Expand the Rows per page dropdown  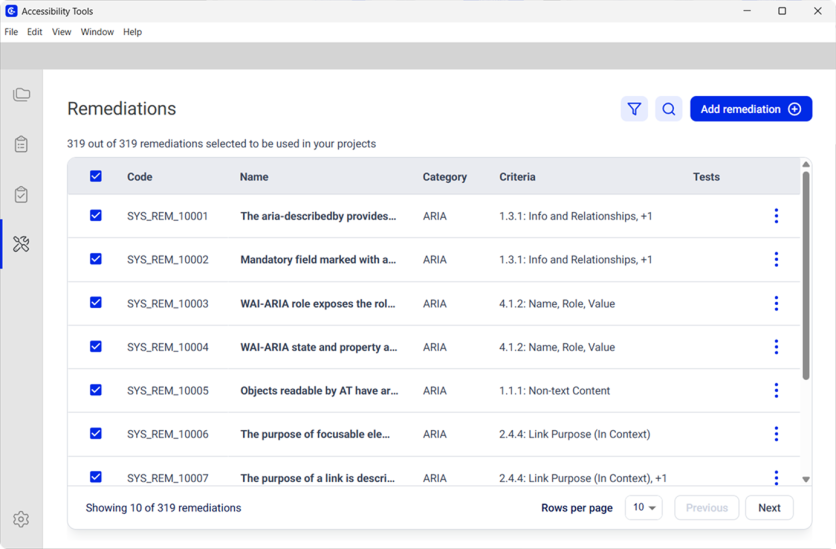[644, 508]
